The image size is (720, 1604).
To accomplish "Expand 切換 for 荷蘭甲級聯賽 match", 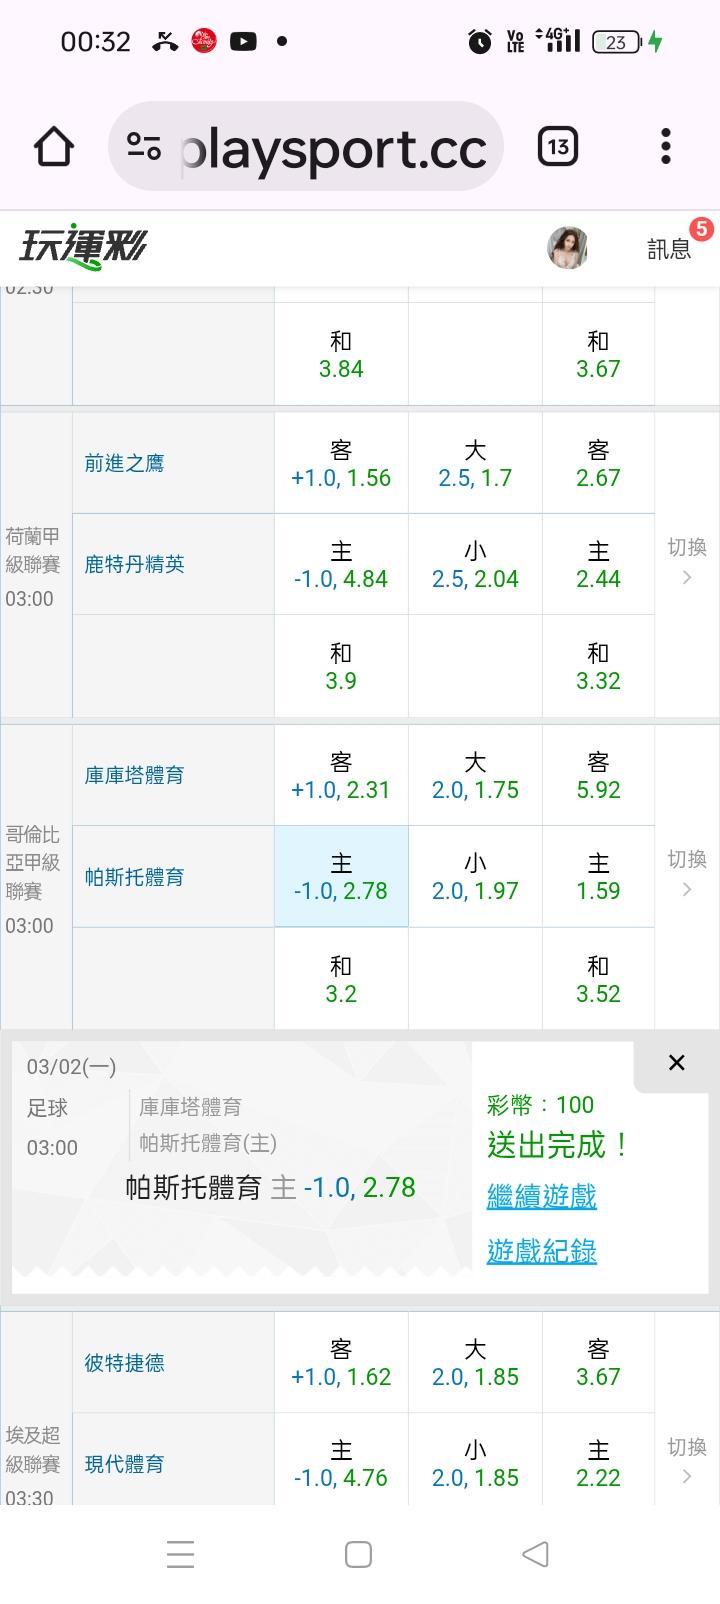I will (x=687, y=561).
